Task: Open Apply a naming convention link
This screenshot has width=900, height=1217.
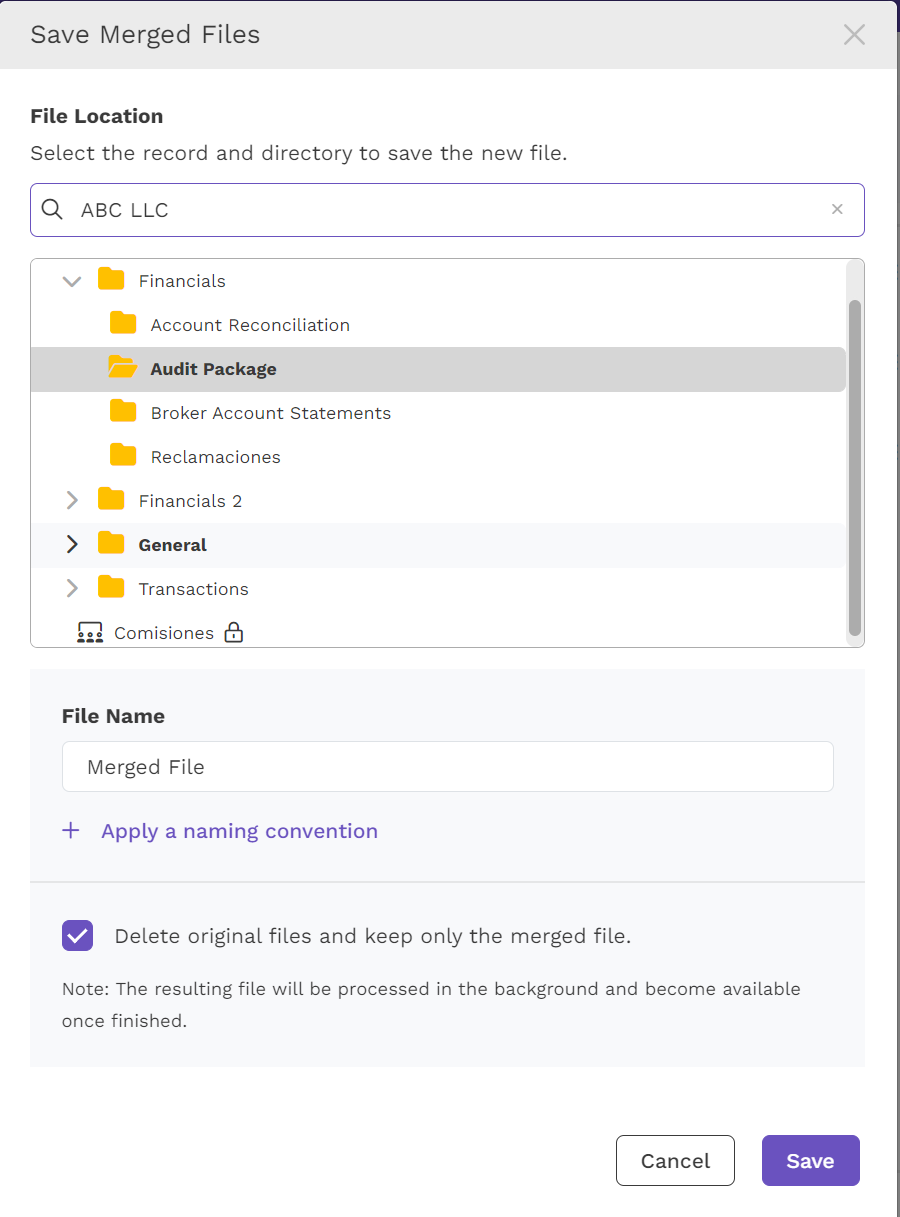Action: (239, 830)
